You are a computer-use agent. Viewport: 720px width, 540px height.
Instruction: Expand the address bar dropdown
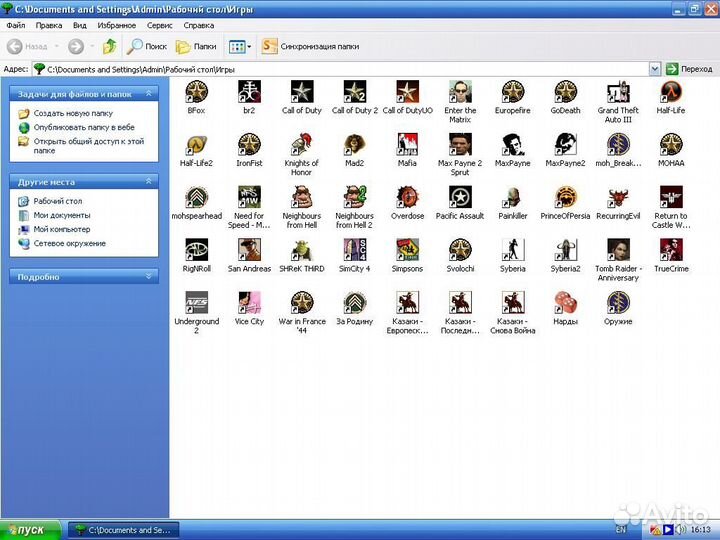click(x=655, y=69)
